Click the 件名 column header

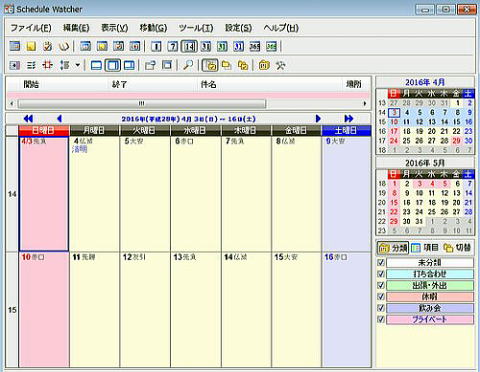tap(208, 84)
